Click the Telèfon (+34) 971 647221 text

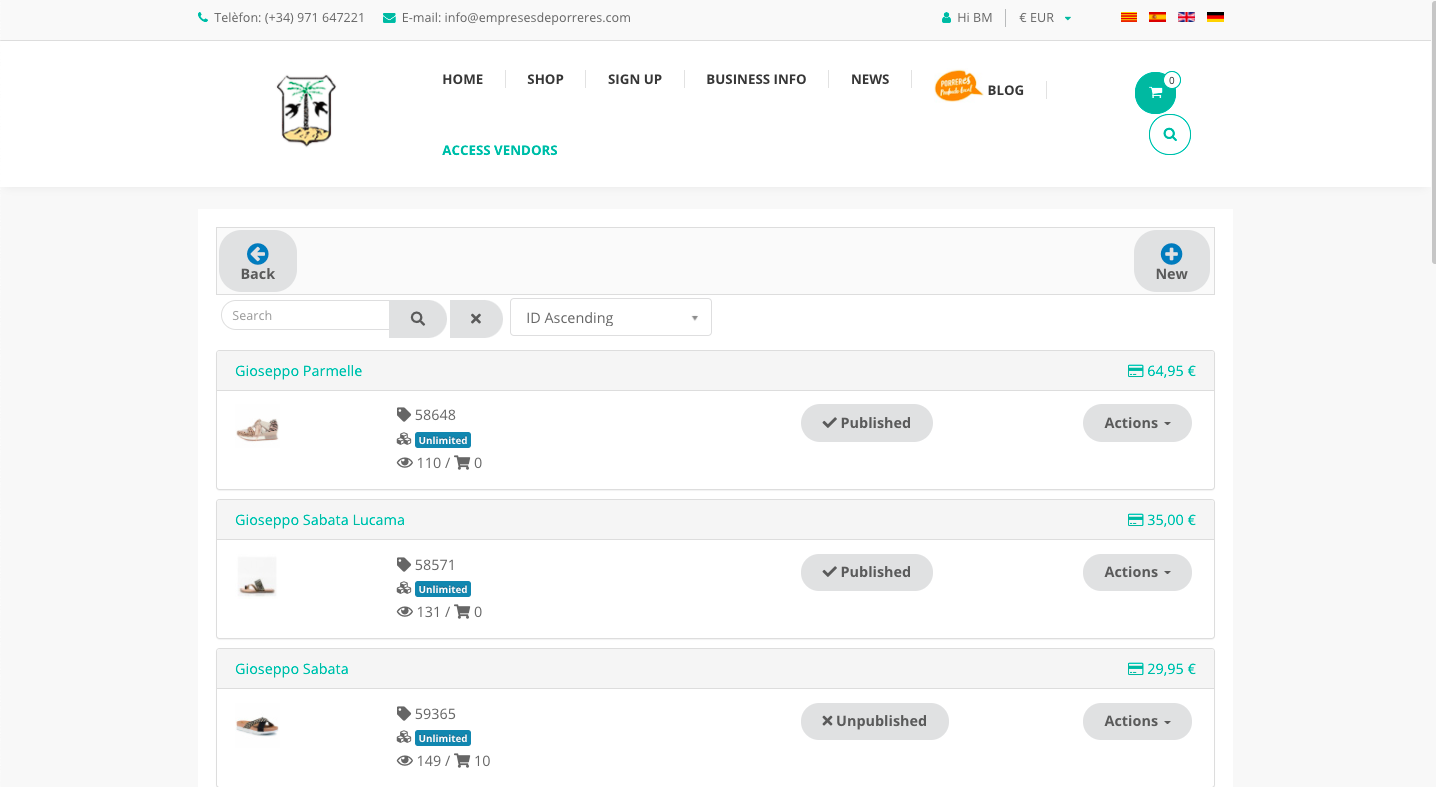click(x=289, y=18)
